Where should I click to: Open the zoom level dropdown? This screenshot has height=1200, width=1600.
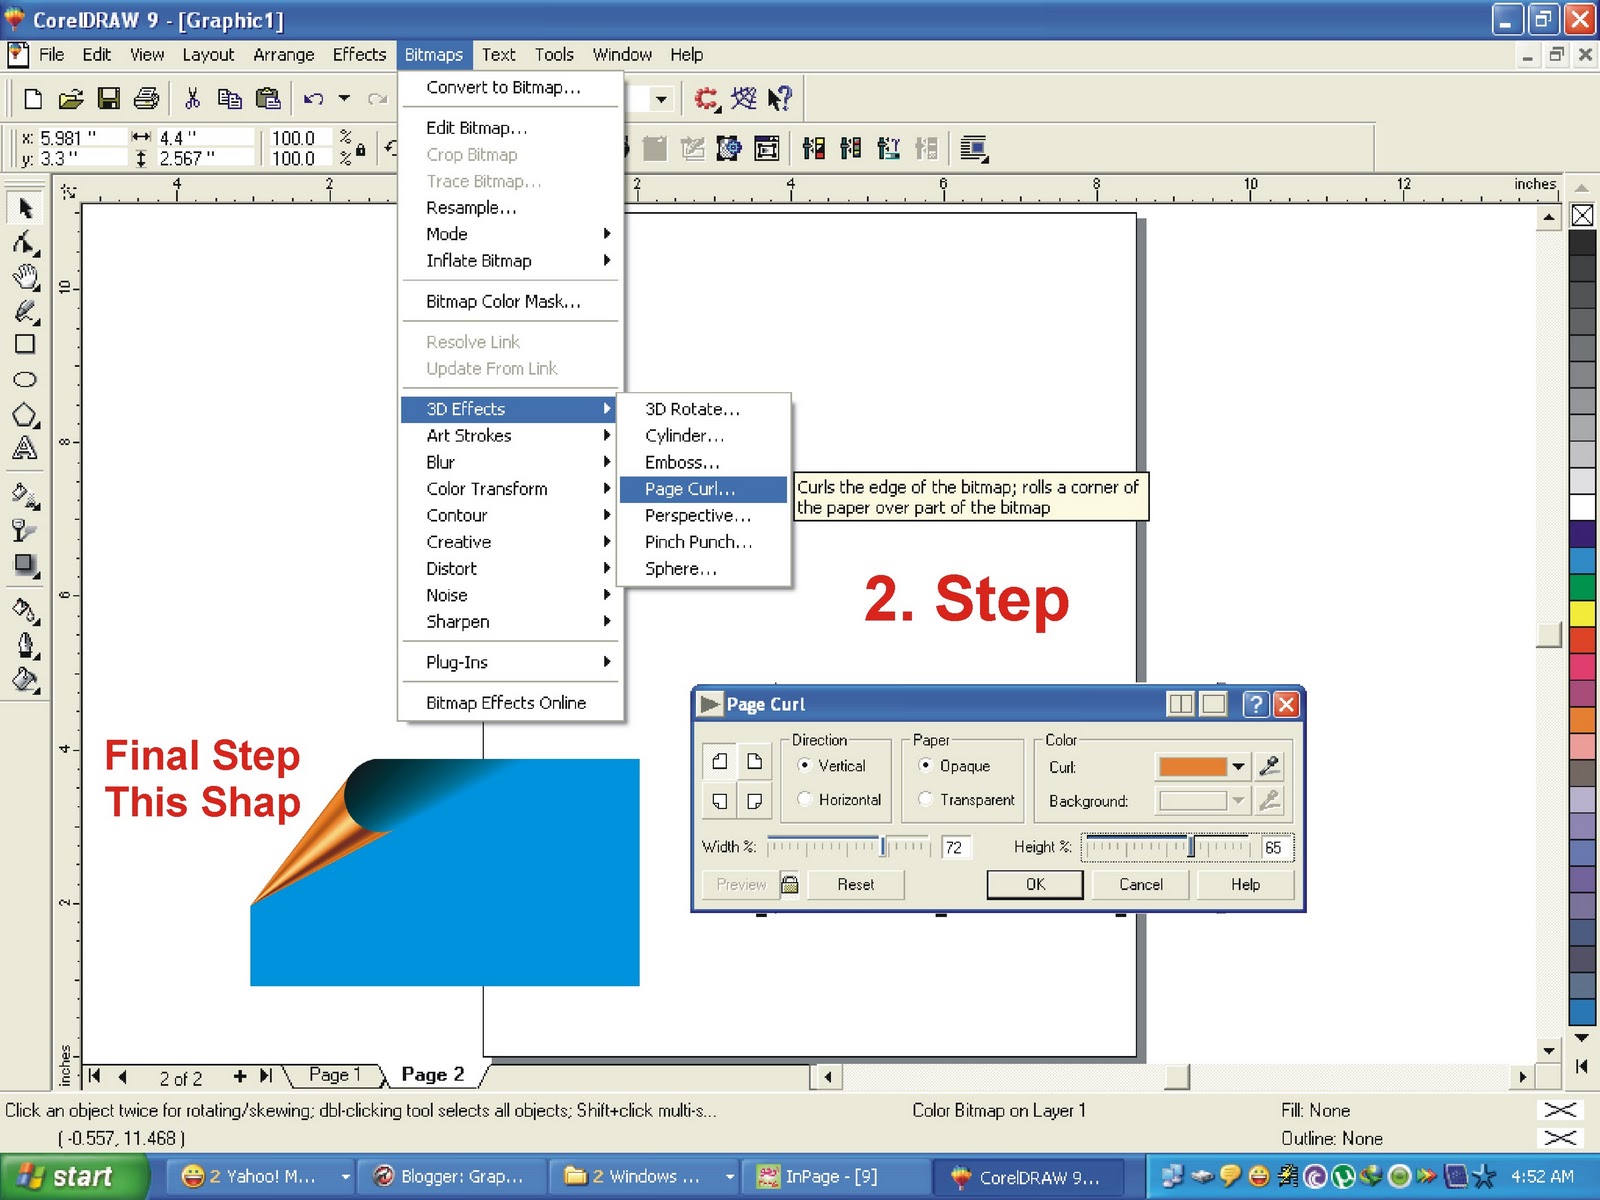coord(660,99)
